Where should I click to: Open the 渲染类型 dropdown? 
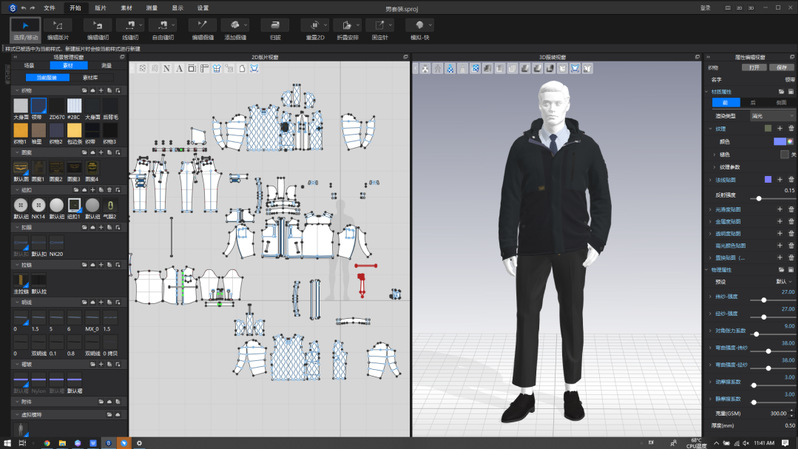[x=770, y=115]
